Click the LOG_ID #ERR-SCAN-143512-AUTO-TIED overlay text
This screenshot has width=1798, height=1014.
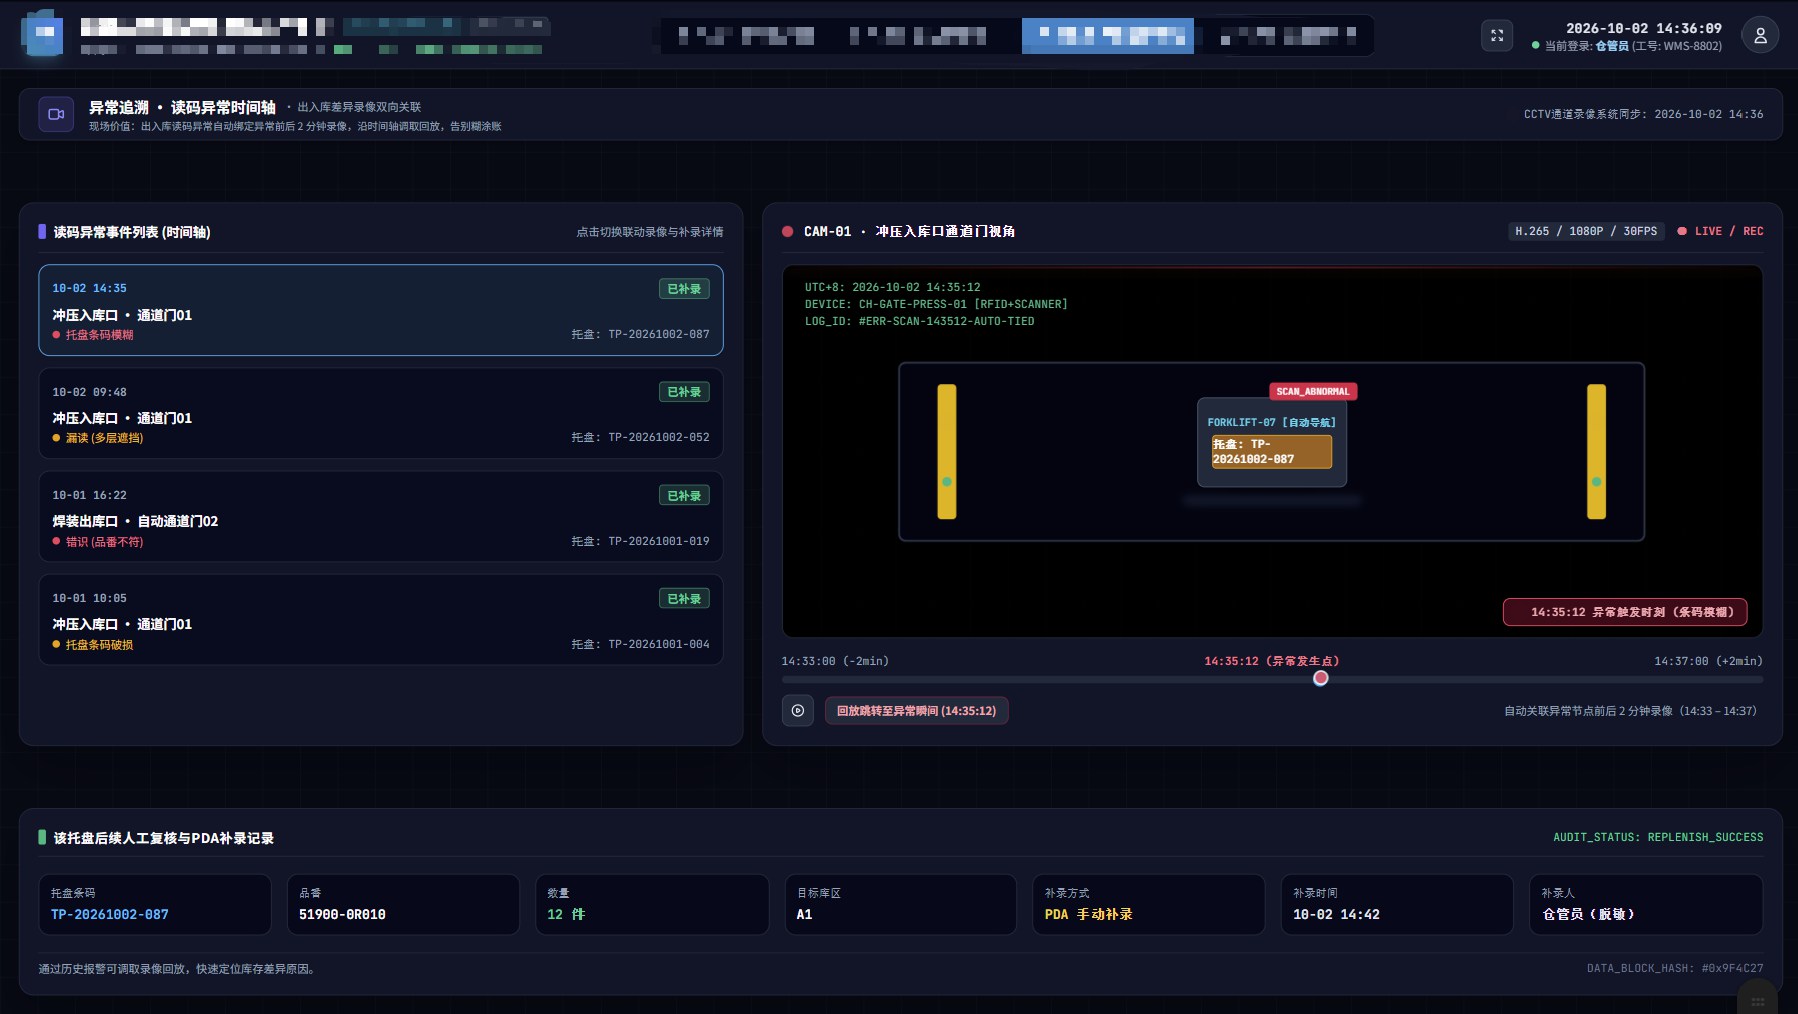point(920,321)
